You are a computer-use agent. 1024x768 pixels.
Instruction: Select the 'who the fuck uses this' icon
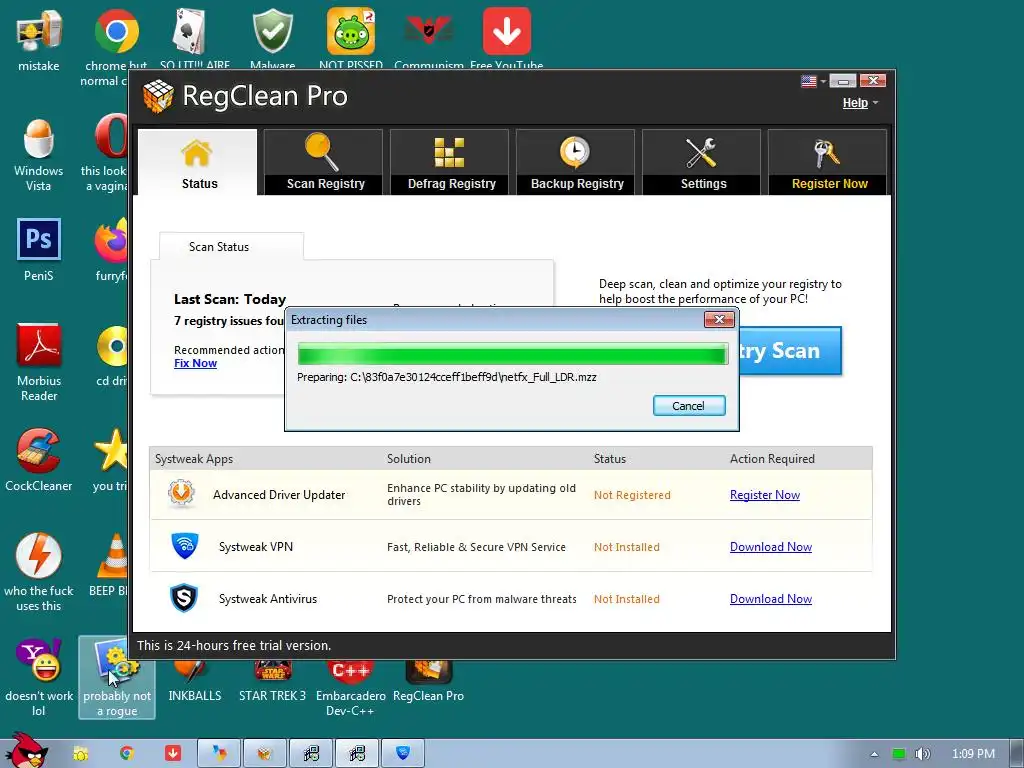[x=39, y=573]
